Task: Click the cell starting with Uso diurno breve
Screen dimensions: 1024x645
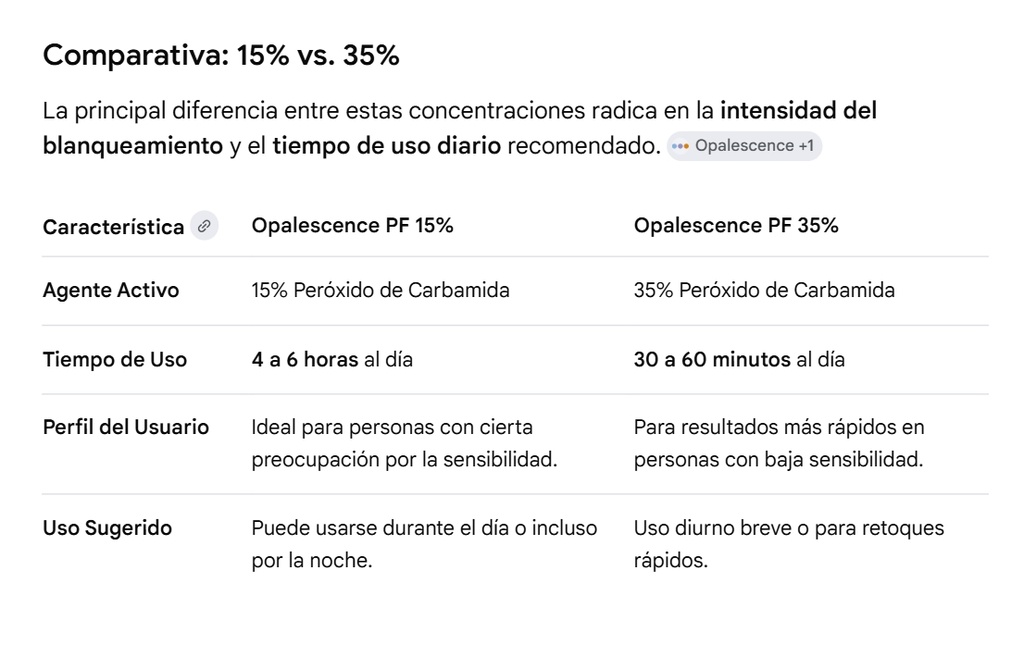Action: point(788,544)
